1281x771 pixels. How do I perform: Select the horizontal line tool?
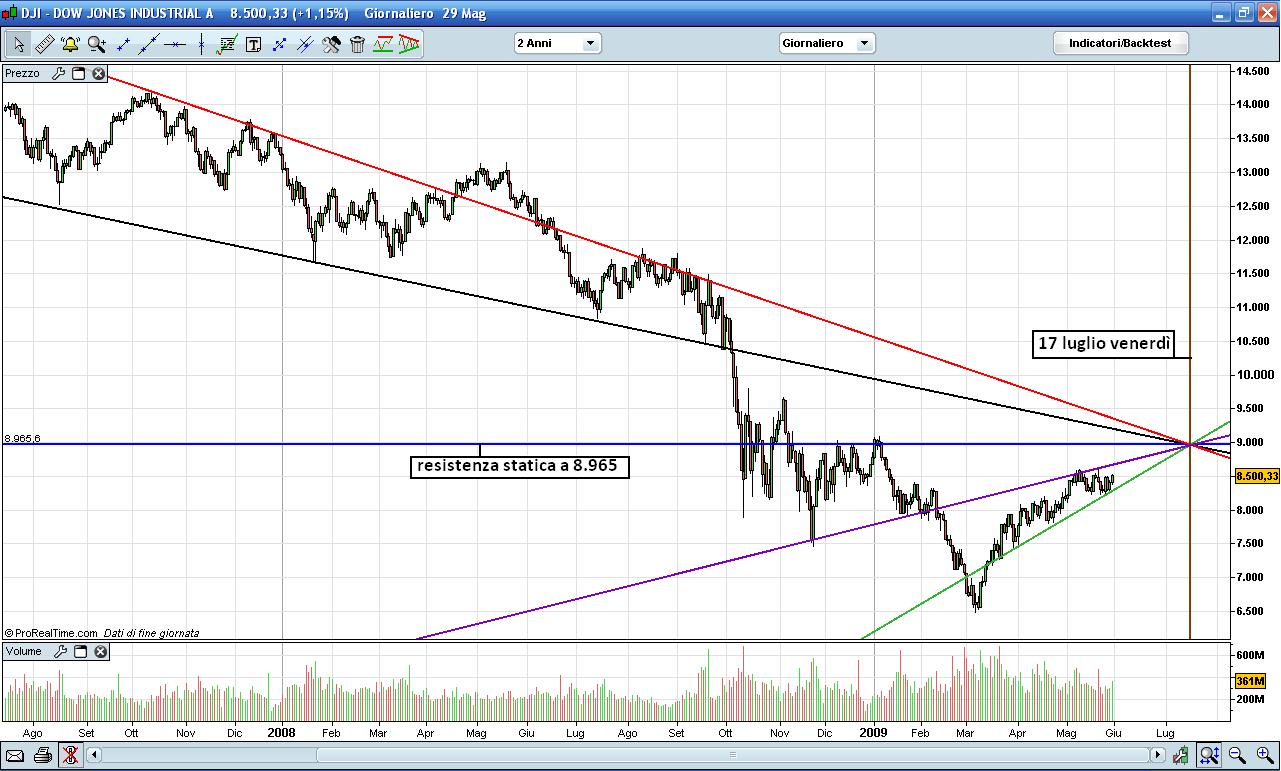(x=175, y=44)
